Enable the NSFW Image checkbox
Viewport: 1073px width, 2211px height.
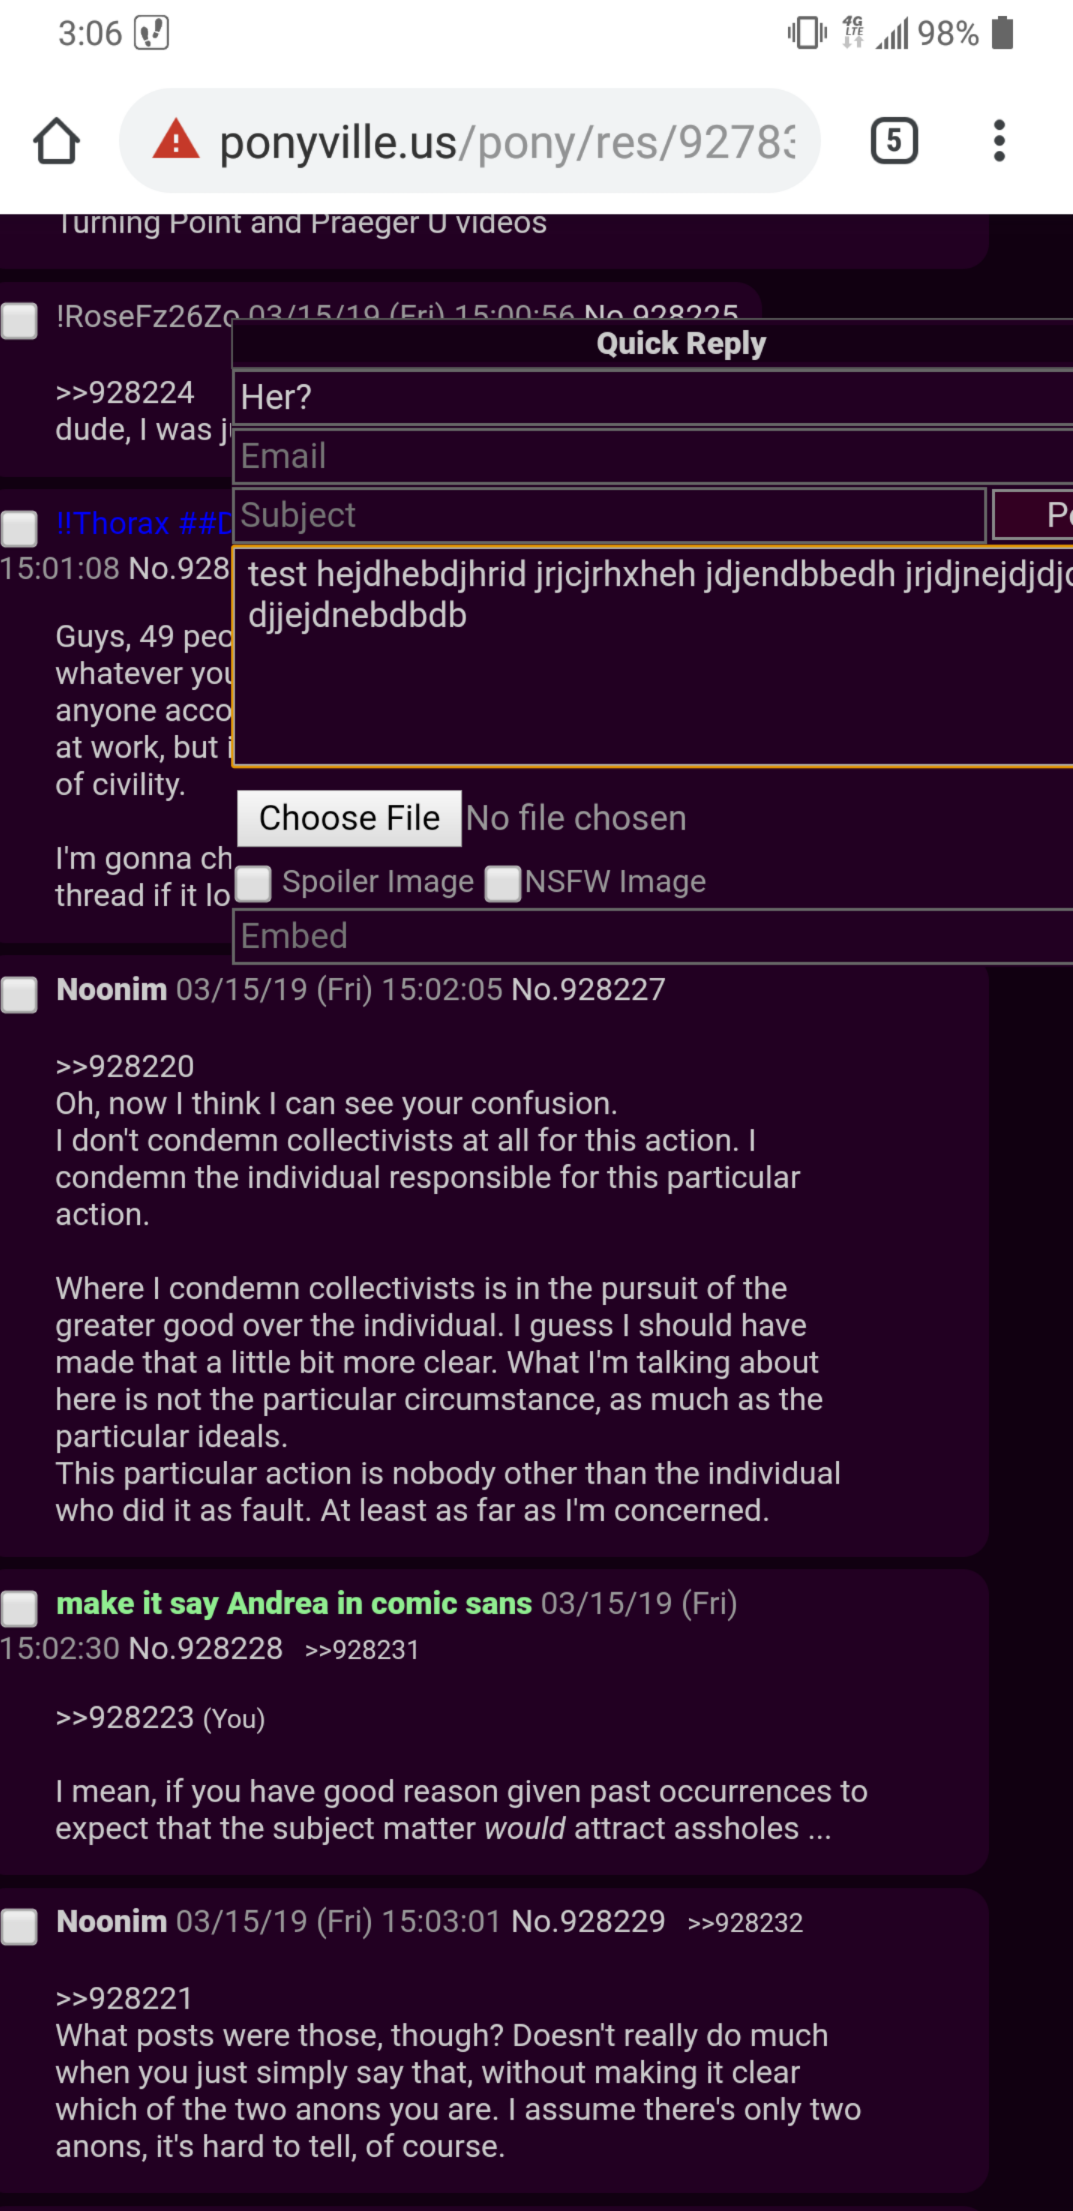pyautogui.click(x=503, y=883)
